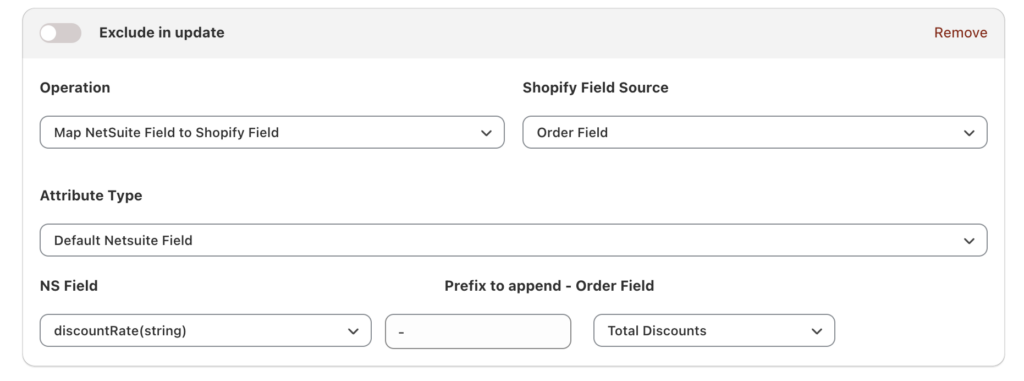Screen dimensions: 1024x381
Task: Click the Attribute Type label
Action: (91, 195)
